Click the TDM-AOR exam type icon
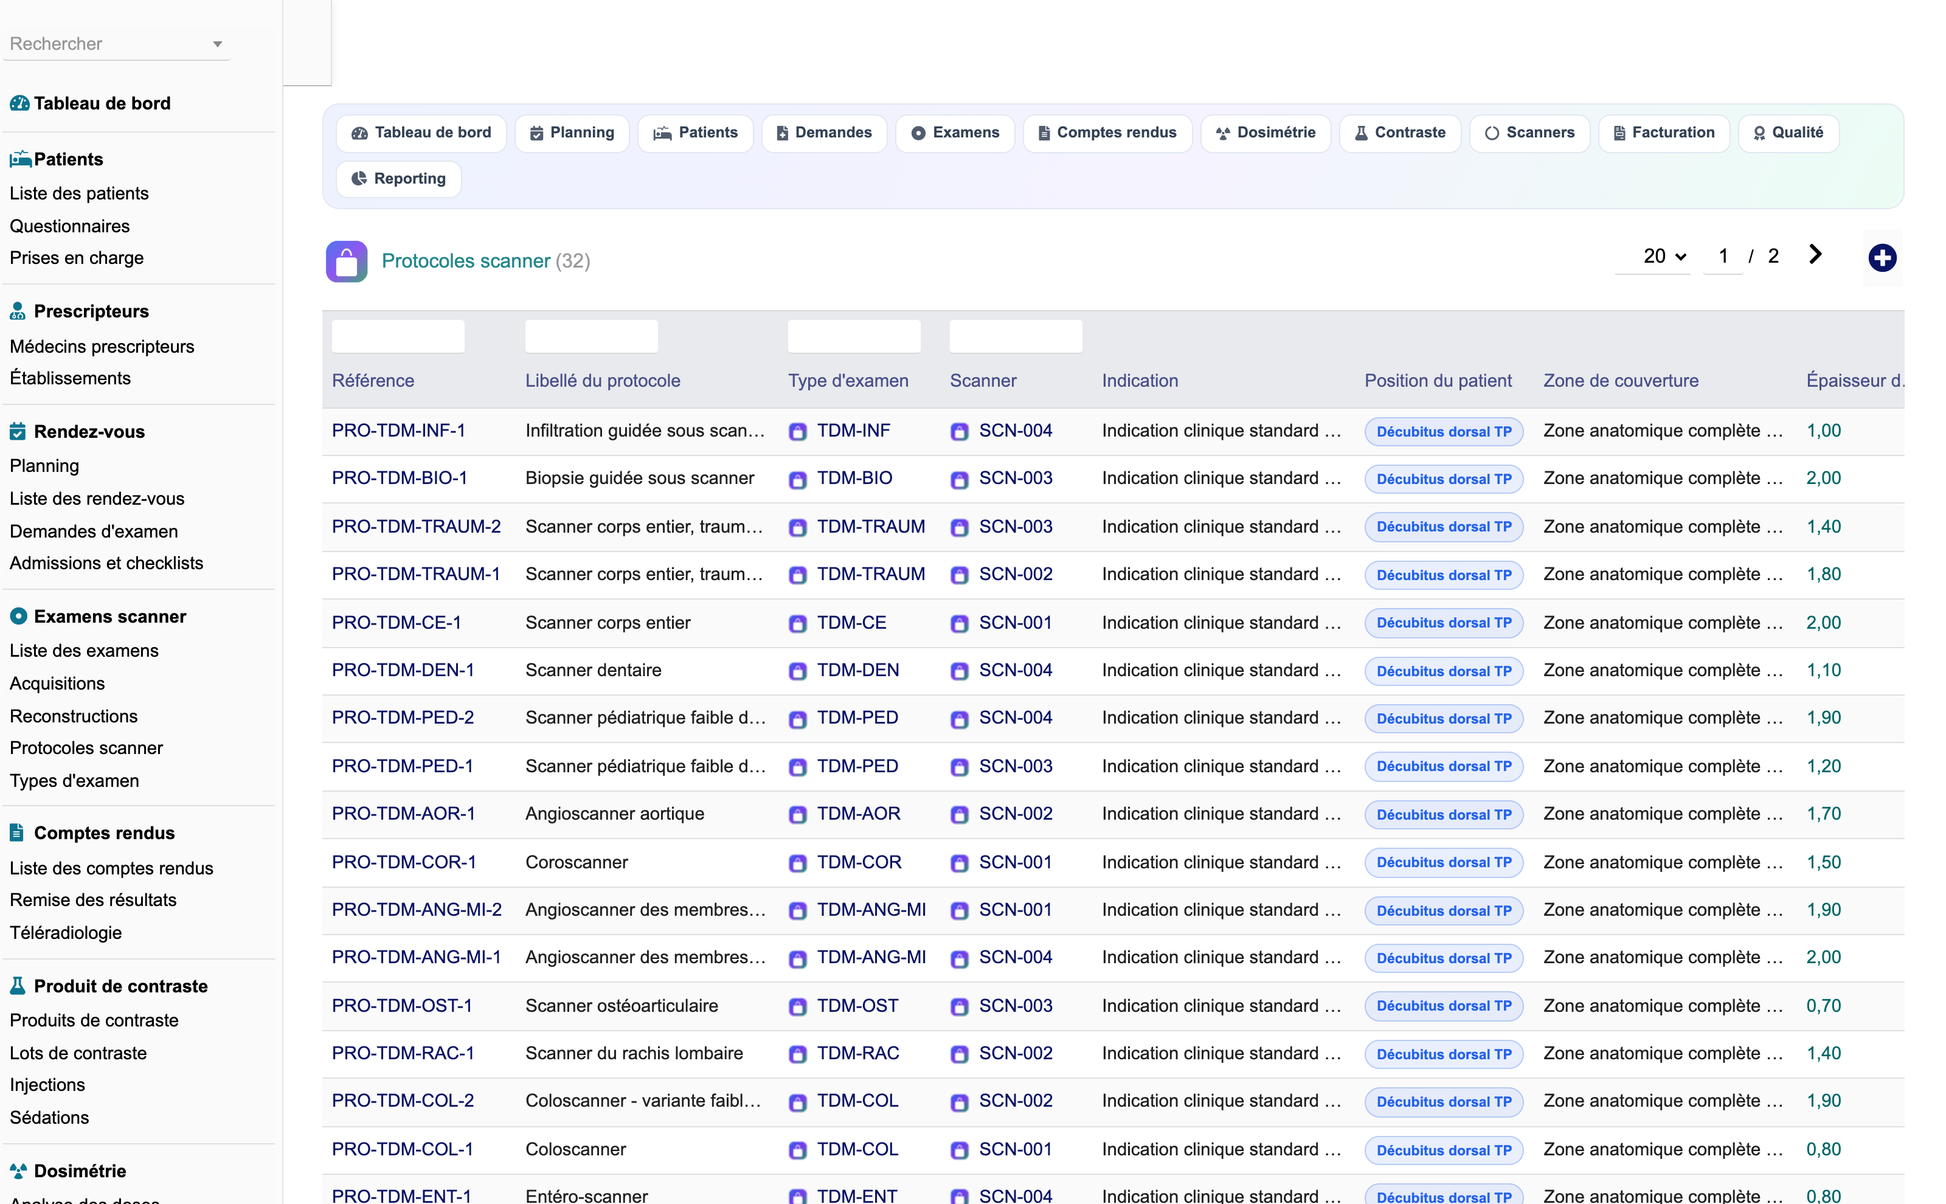The height and width of the screenshot is (1204, 1946). click(x=798, y=815)
